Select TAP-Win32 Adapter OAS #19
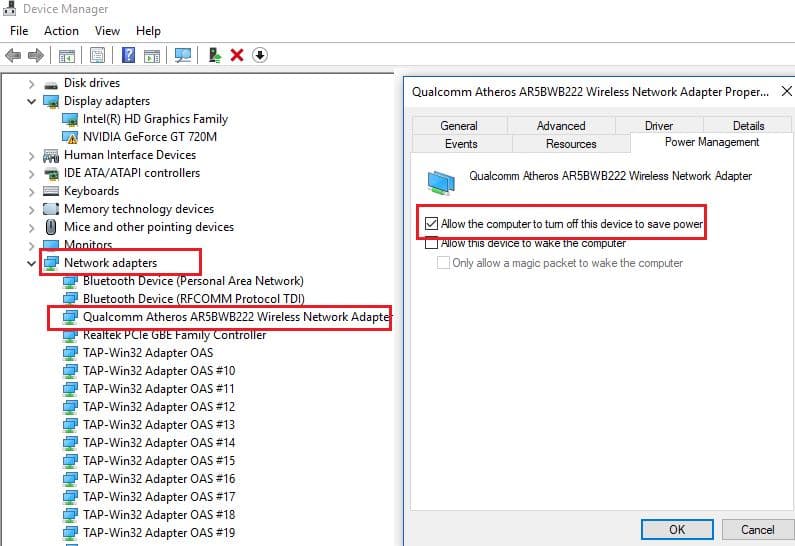This screenshot has width=795, height=546. (159, 533)
